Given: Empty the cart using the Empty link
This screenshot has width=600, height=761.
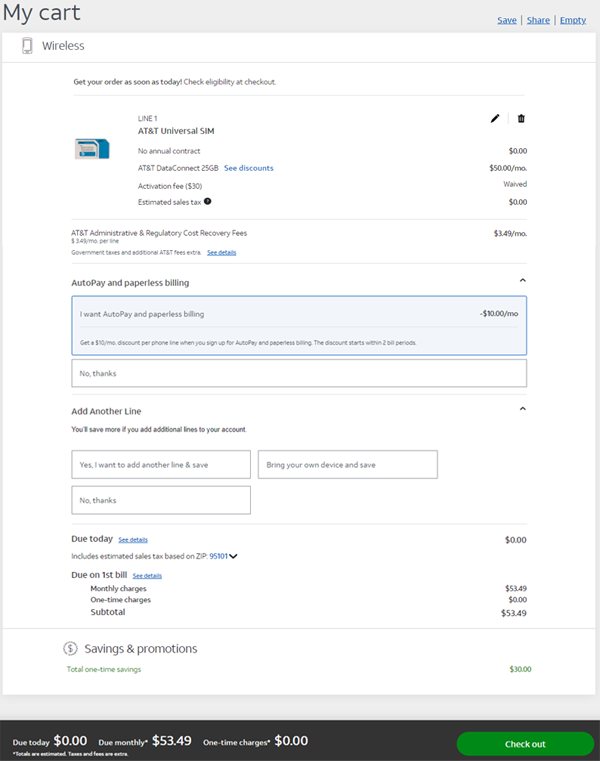Looking at the screenshot, I should (x=572, y=20).
